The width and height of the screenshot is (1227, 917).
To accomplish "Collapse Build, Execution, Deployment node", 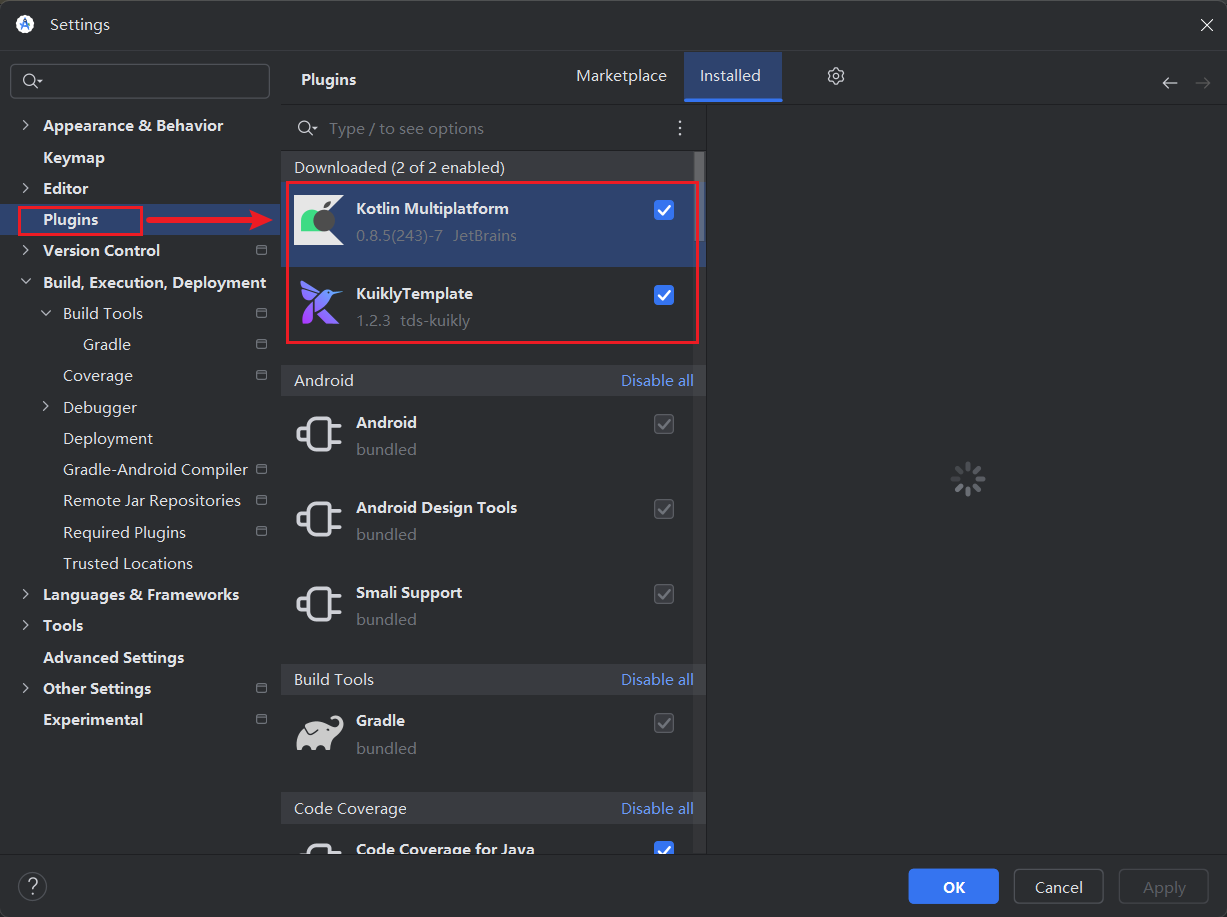I will pos(26,282).
